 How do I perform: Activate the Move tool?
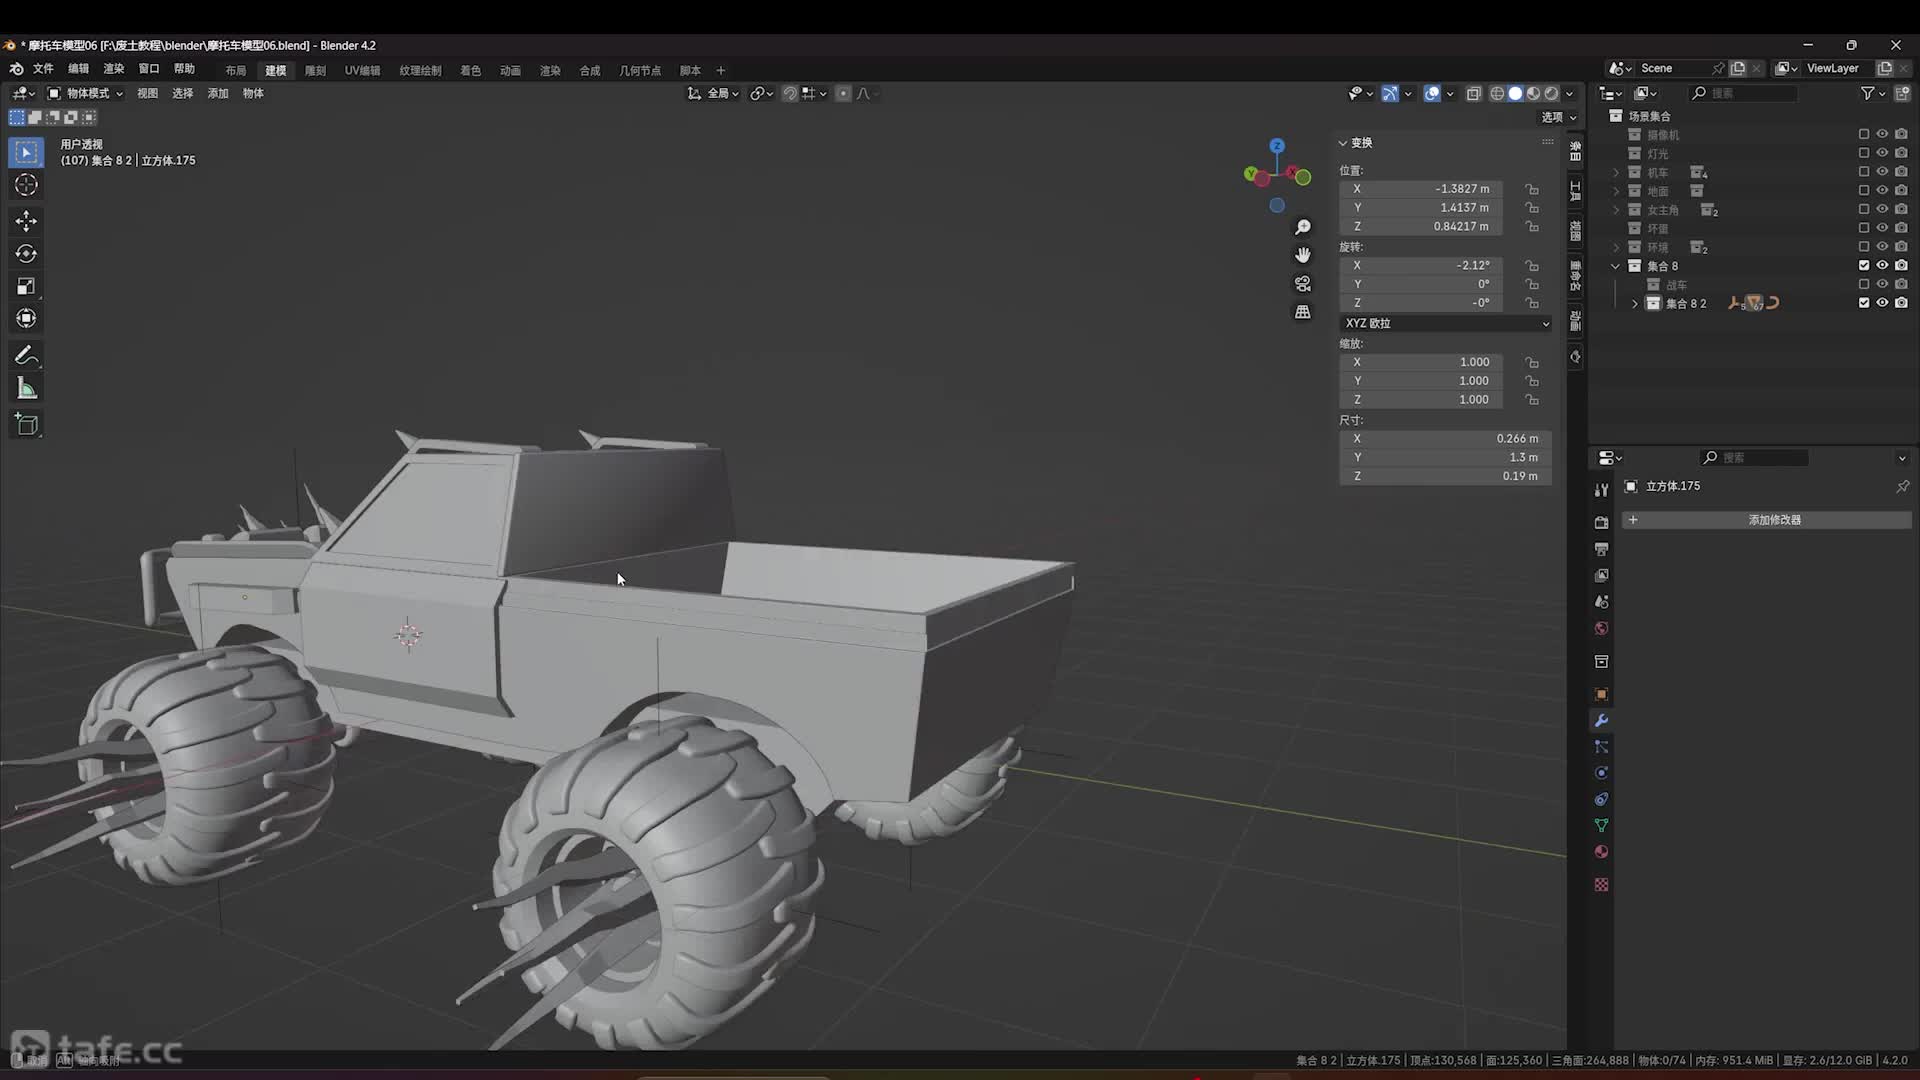click(27, 221)
